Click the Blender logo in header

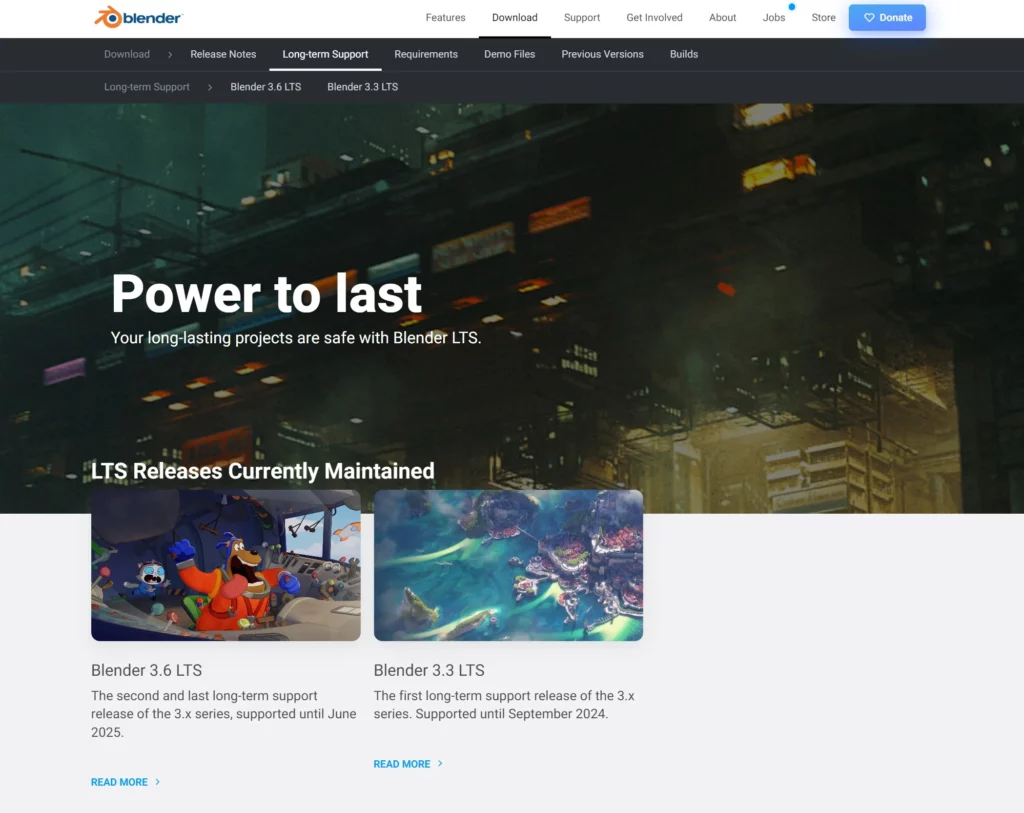pyautogui.click(x=138, y=18)
